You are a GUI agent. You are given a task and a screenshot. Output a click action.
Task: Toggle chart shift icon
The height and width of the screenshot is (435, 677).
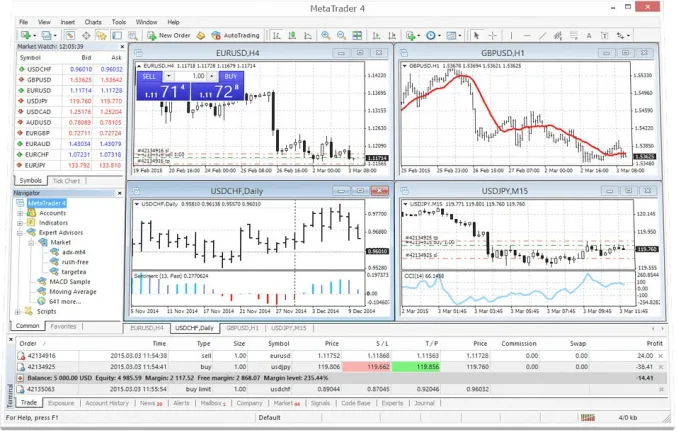[392, 35]
